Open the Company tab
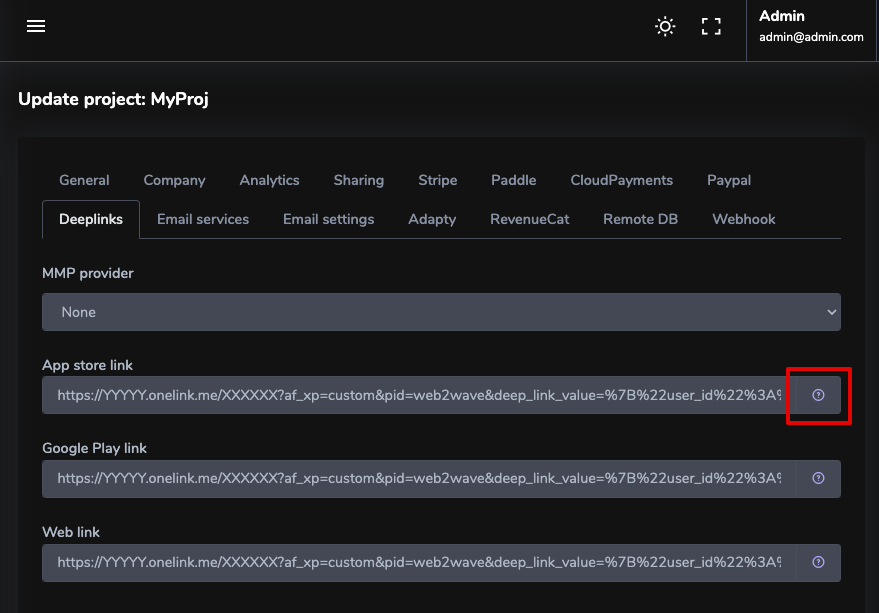 [x=174, y=180]
